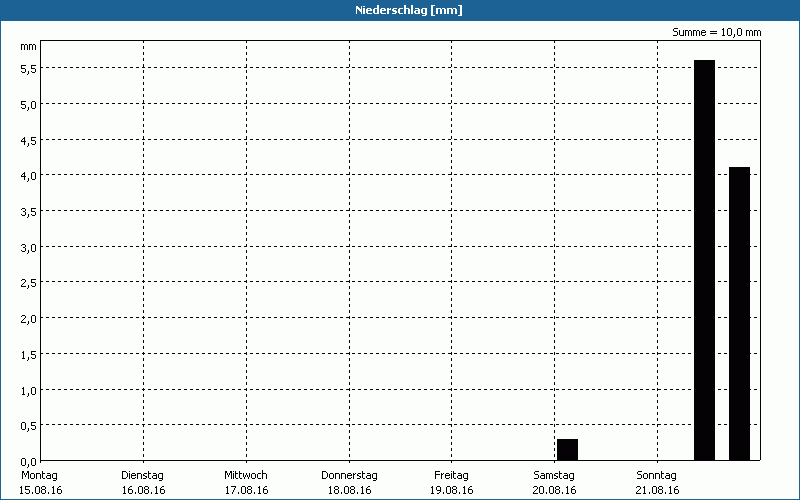This screenshot has height=500, width=800.
Task: Click the 4,0 y-axis value
Action: (28, 176)
